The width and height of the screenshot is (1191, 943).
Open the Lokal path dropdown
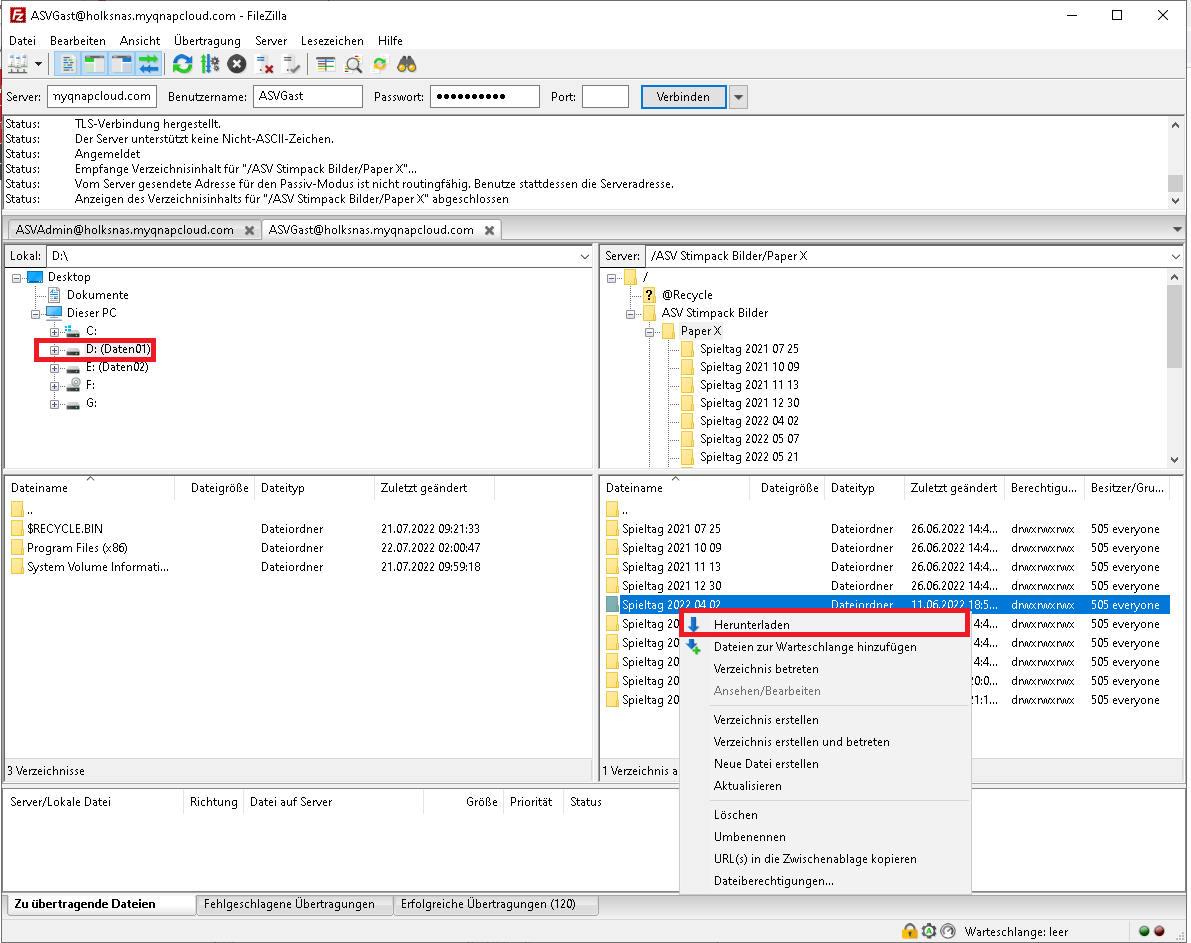pyautogui.click(x=584, y=257)
